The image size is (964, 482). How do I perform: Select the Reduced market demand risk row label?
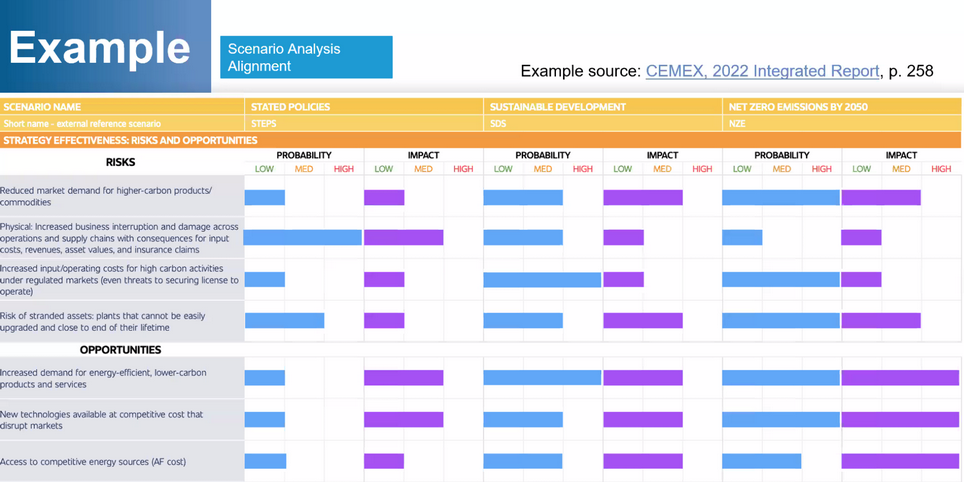pyautogui.click(x=106, y=196)
